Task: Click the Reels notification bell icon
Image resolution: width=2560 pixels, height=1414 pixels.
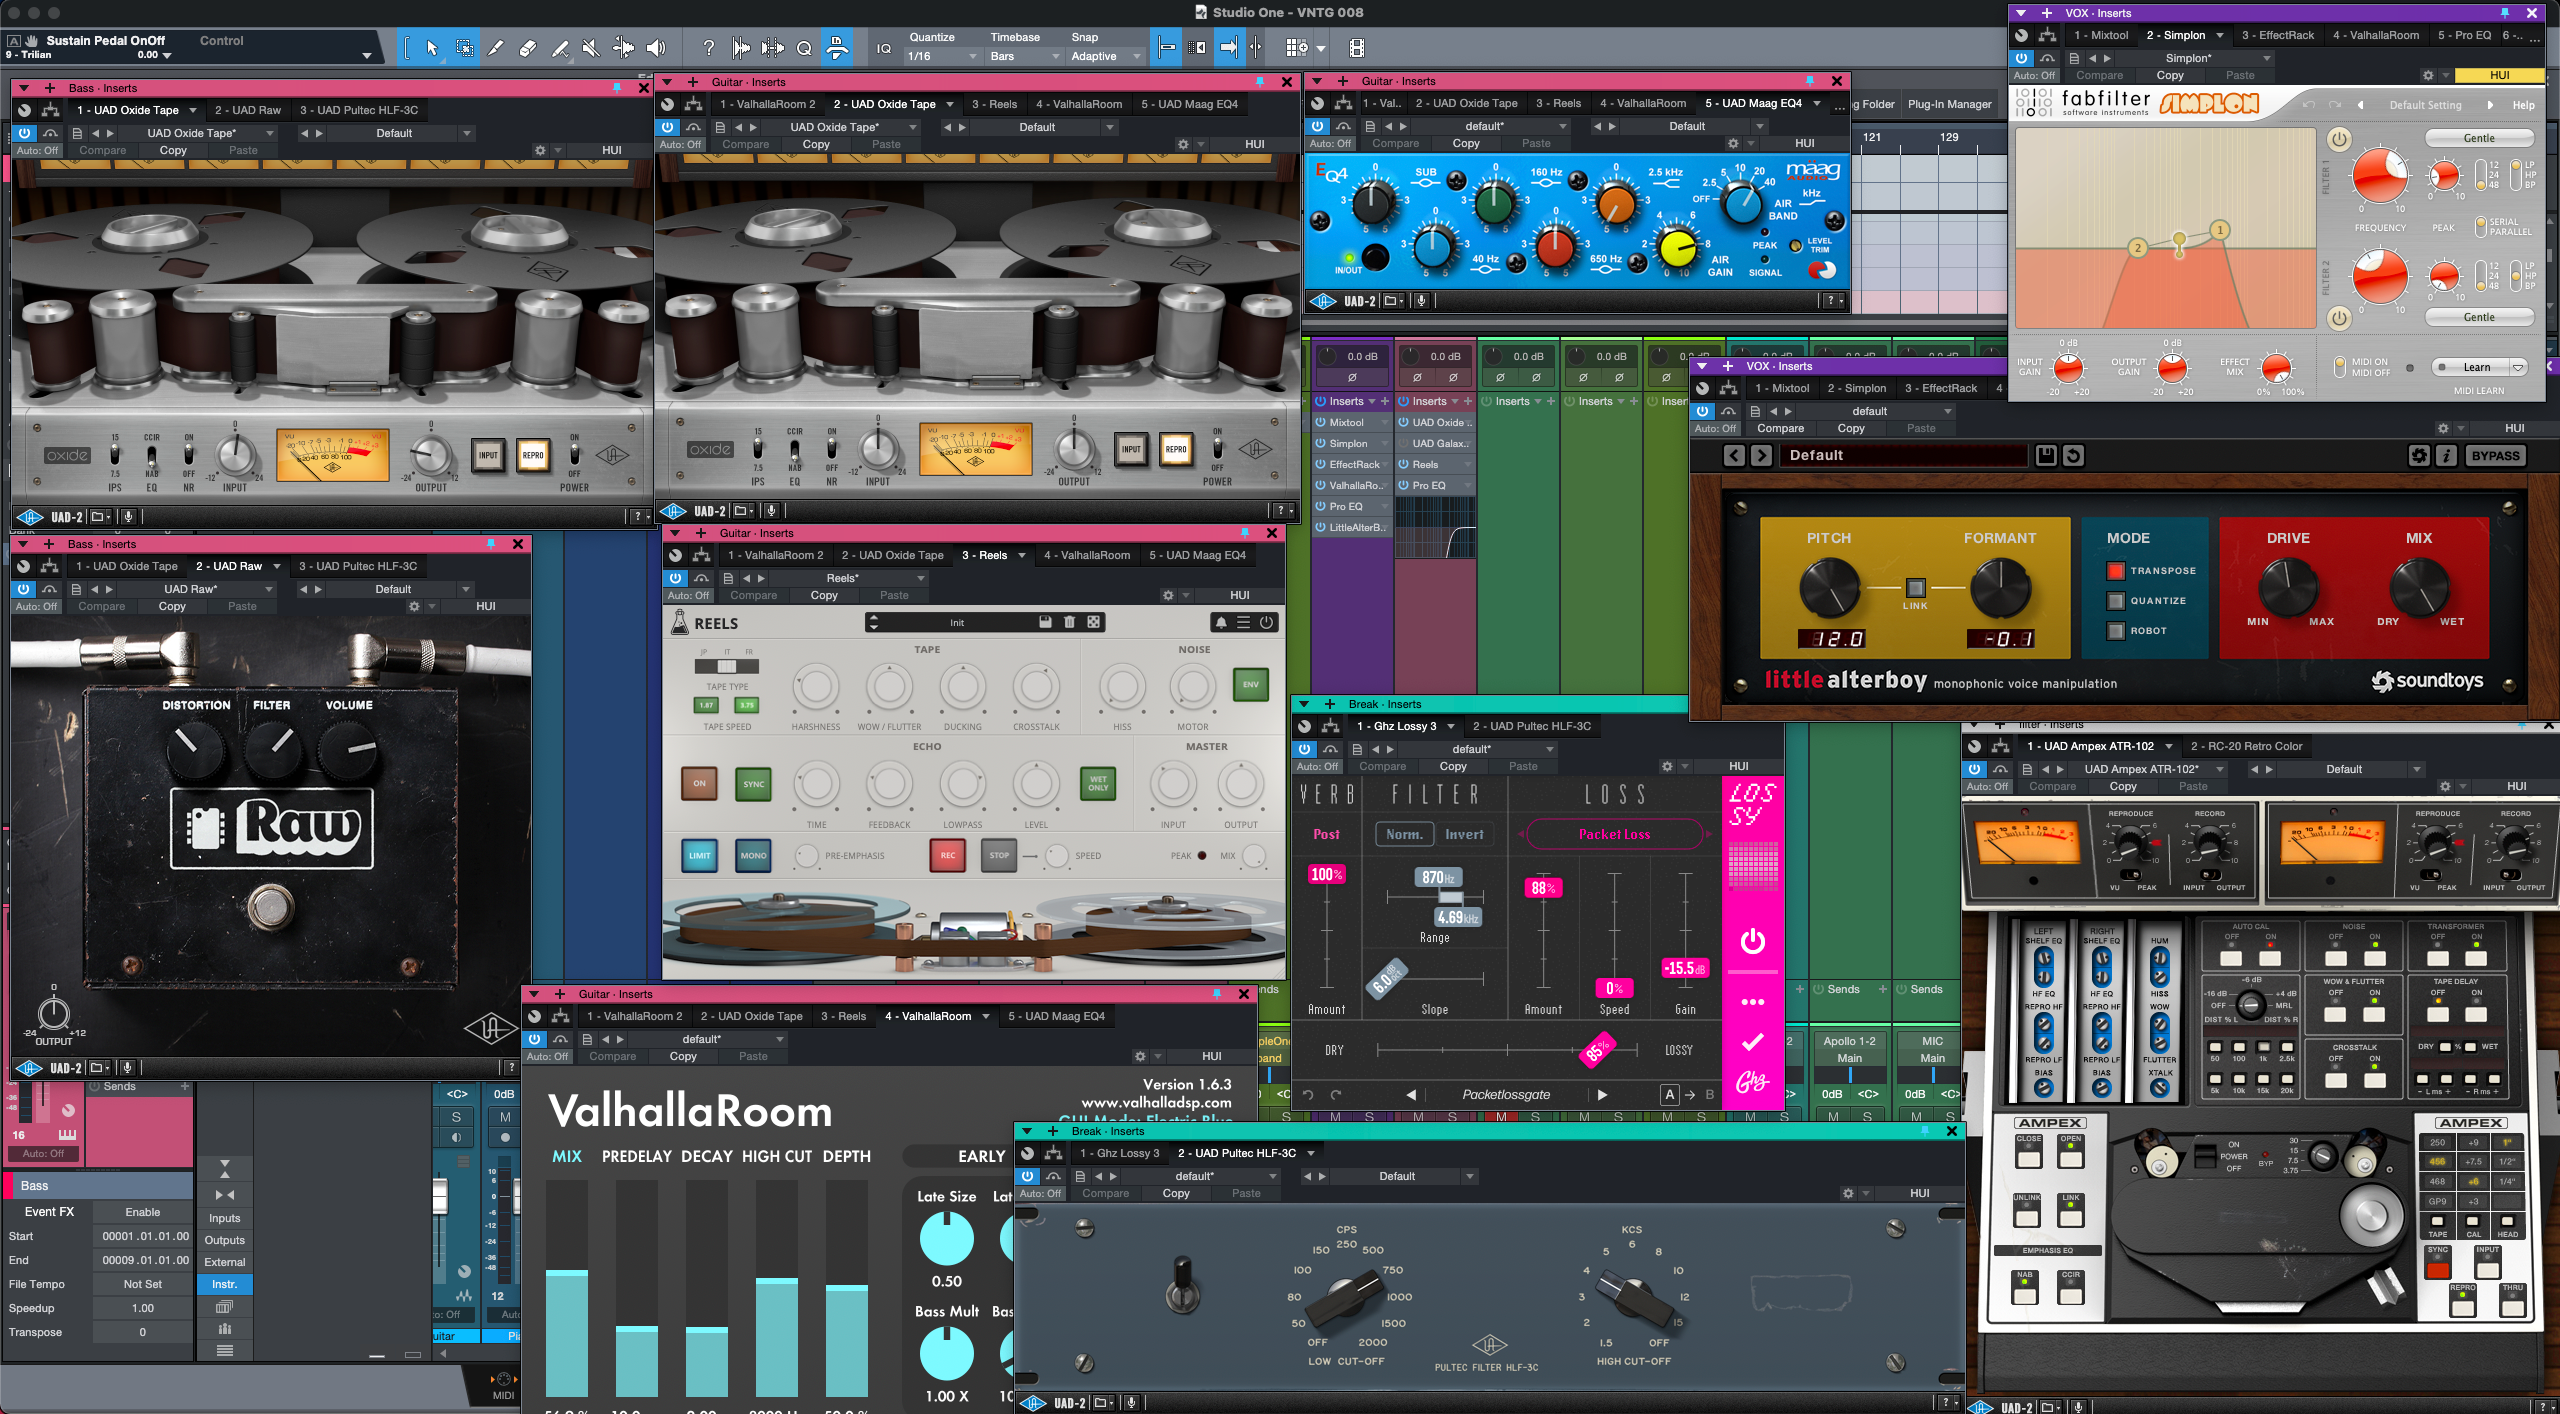Action: click(1220, 622)
